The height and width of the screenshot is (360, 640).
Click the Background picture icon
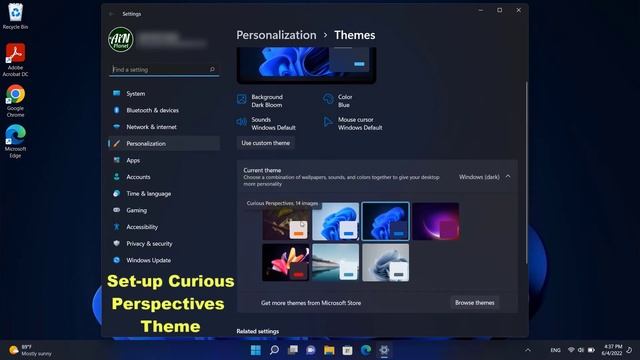click(x=242, y=99)
